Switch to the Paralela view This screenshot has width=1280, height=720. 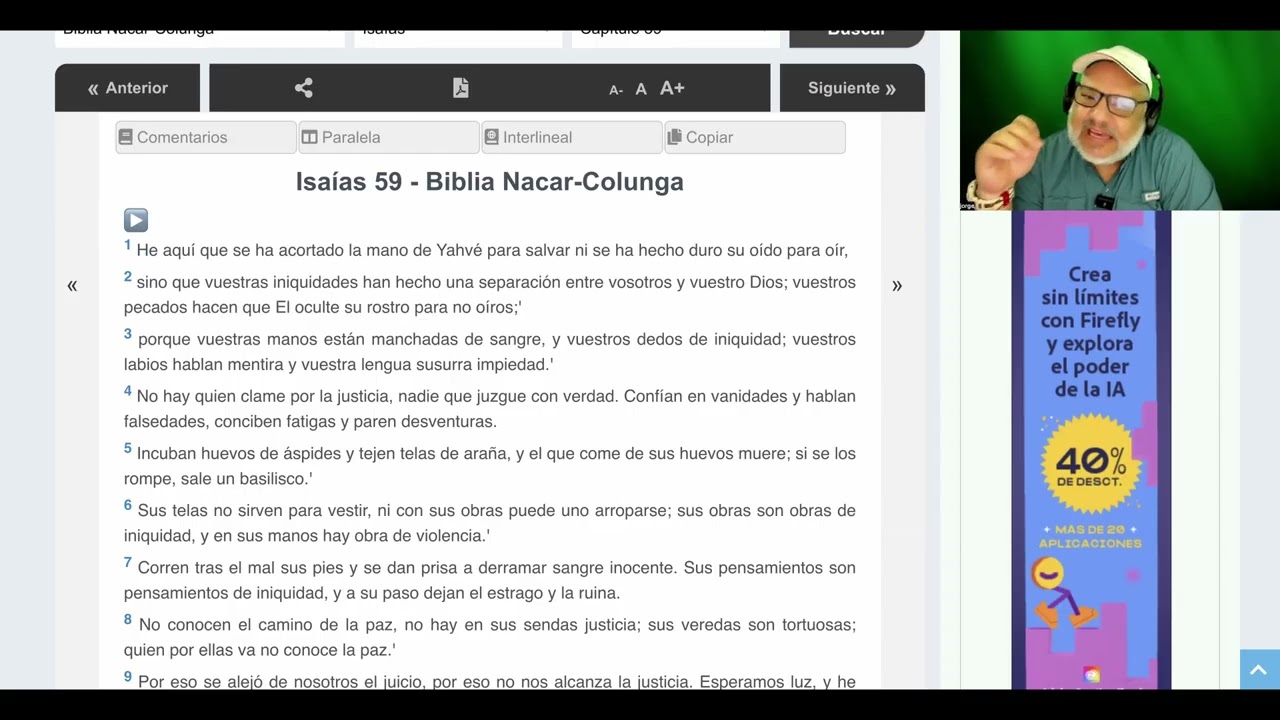click(388, 137)
